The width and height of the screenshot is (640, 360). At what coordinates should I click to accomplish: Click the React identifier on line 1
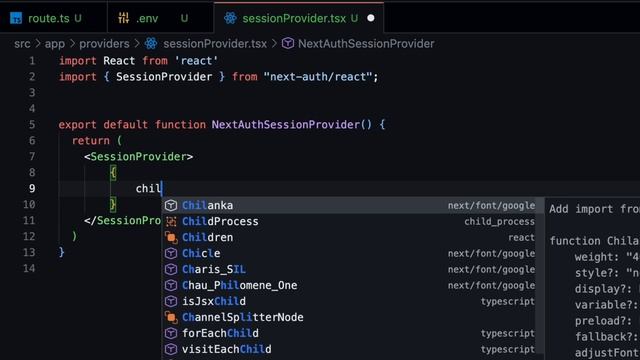coord(119,61)
